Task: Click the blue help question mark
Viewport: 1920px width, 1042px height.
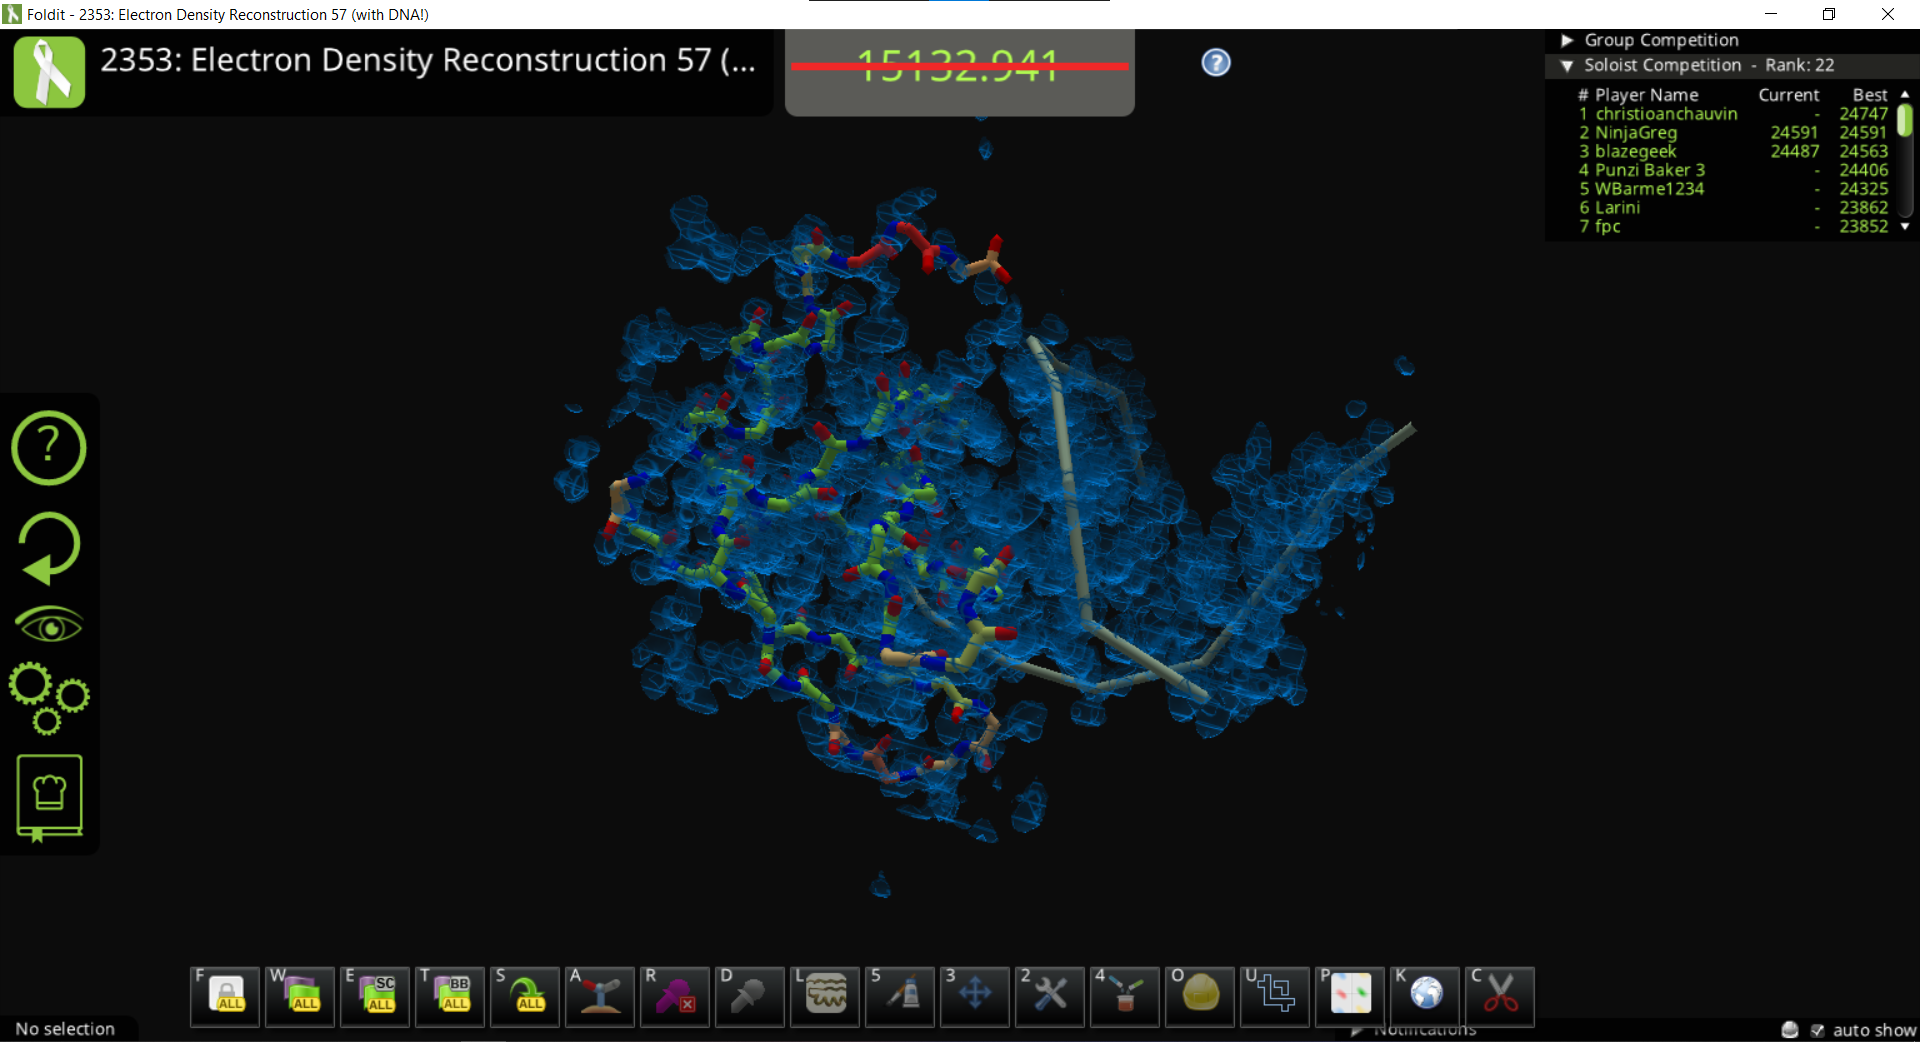Action: (x=1215, y=63)
